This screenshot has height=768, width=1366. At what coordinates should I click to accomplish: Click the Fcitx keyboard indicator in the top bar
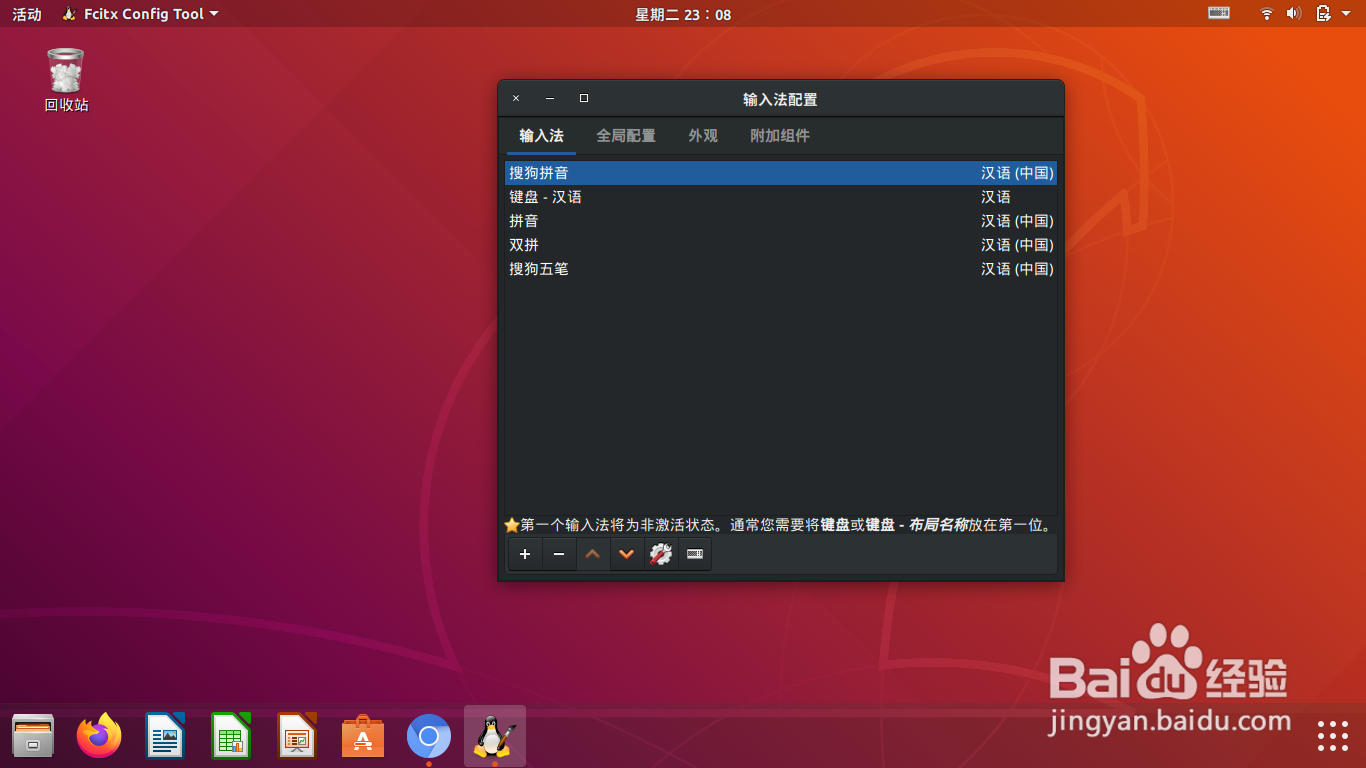pyautogui.click(x=1218, y=14)
